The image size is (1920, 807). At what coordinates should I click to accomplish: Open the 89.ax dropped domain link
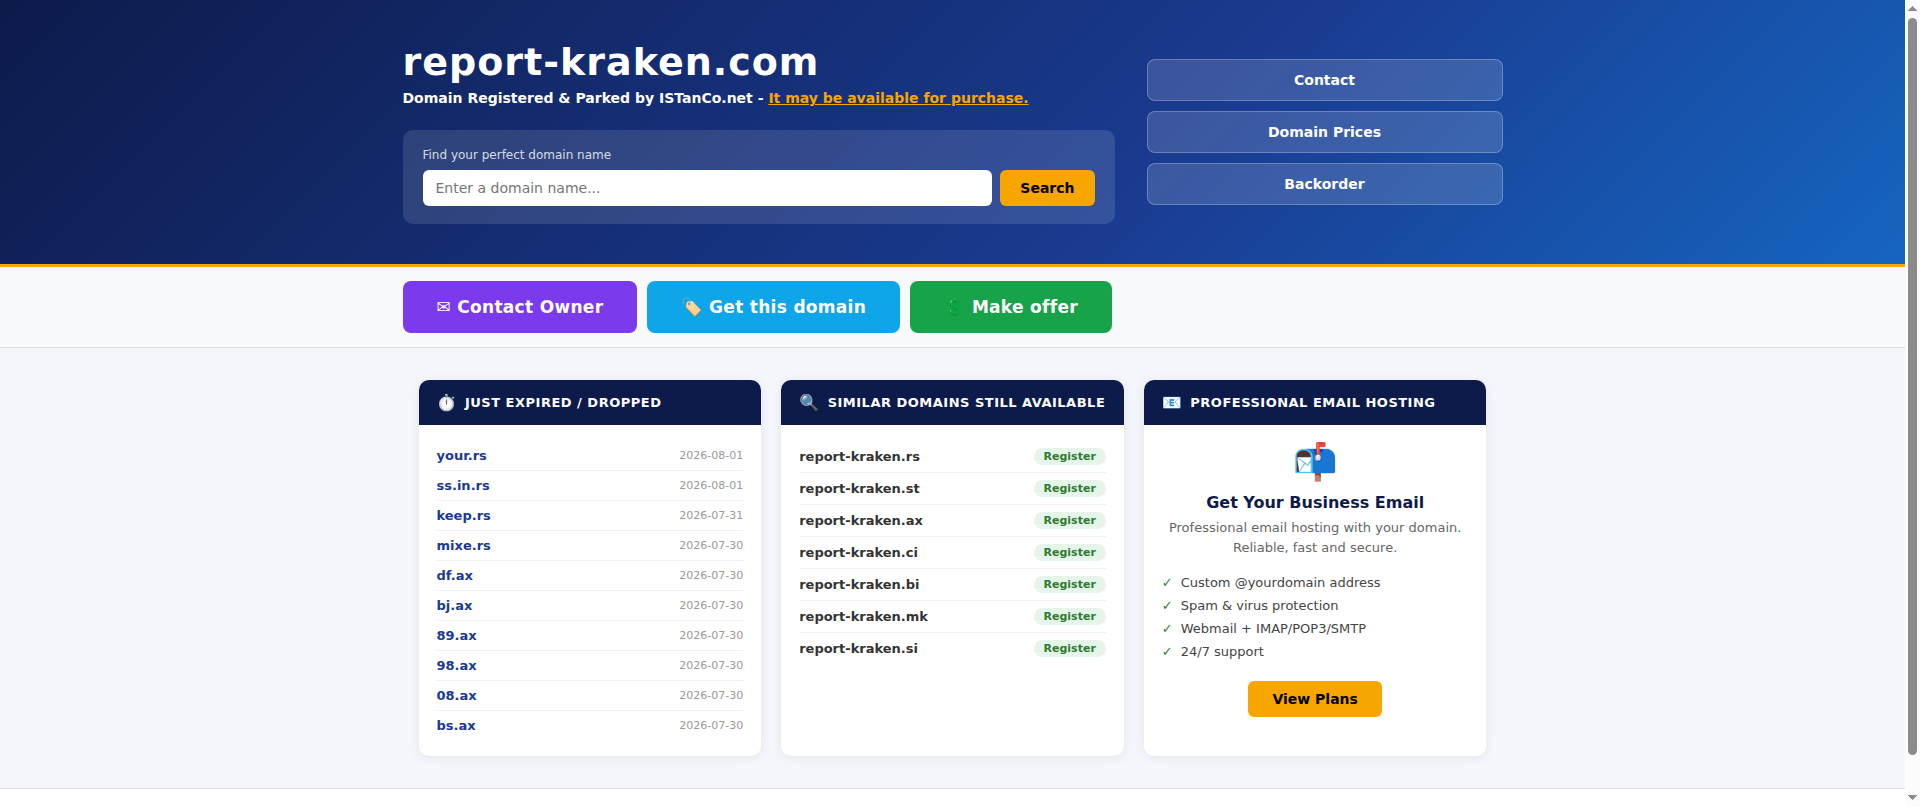coord(457,635)
